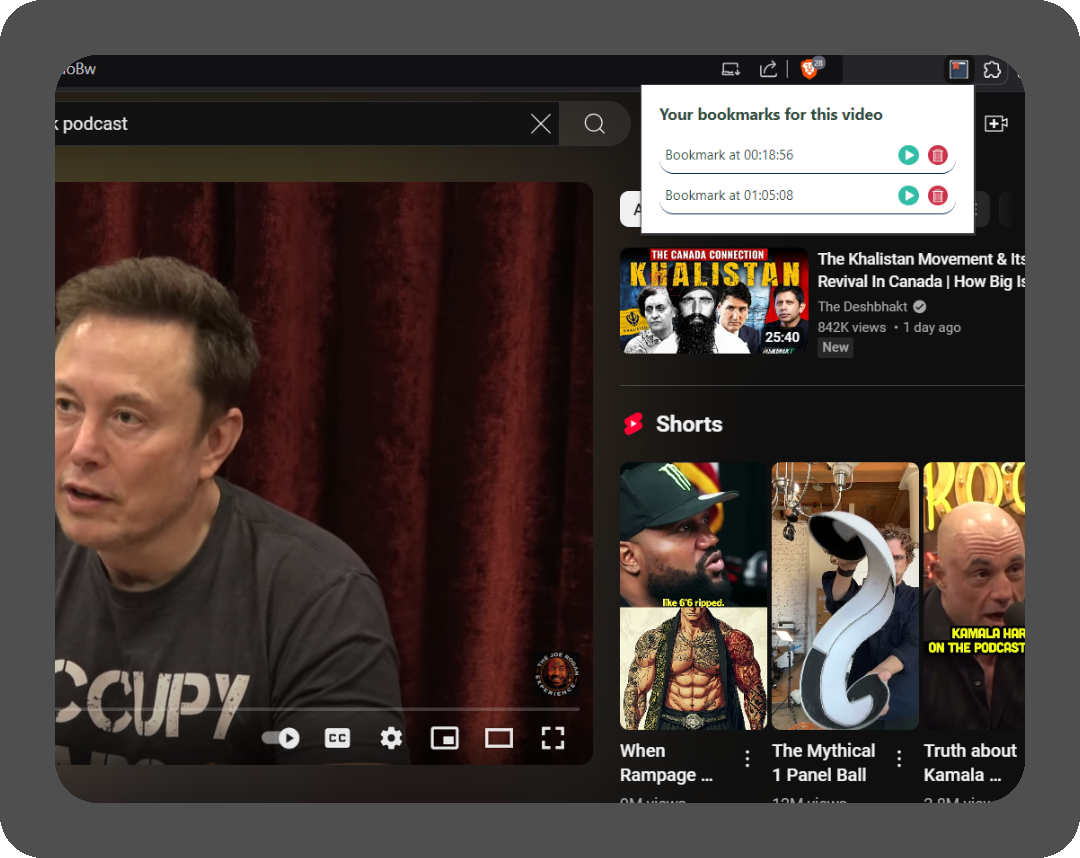Screen dimensions: 1080x858
Task: Open video settings gear
Action: 391,738
